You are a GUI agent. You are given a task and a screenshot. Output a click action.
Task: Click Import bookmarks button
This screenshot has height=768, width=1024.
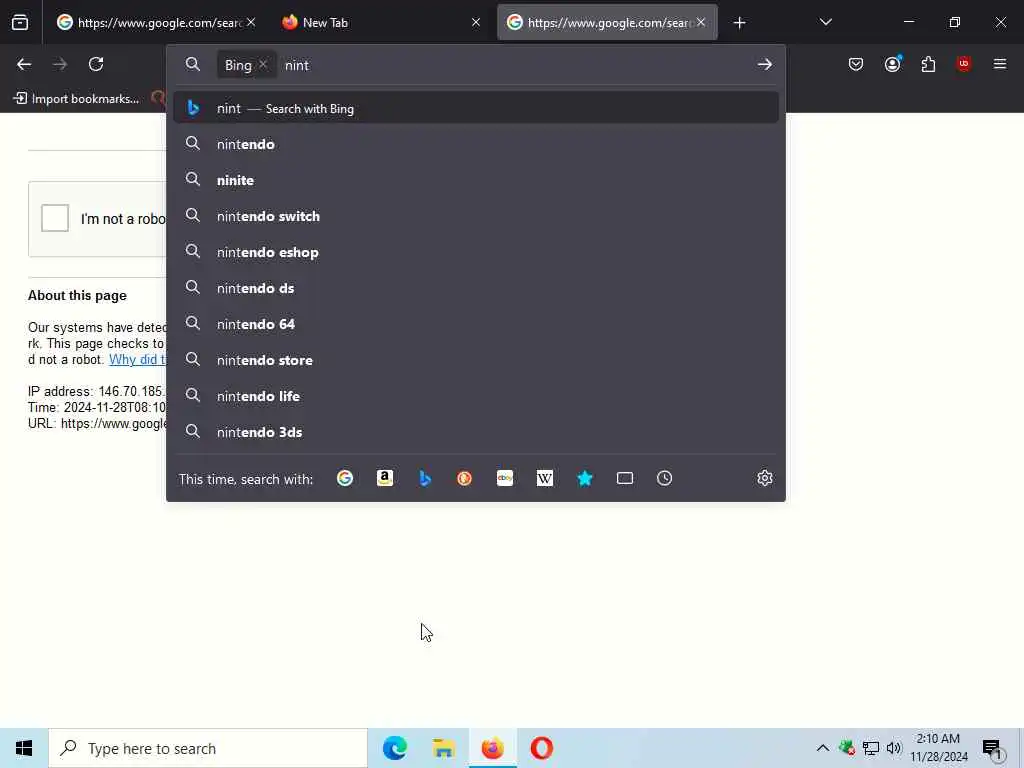point(76,99)
